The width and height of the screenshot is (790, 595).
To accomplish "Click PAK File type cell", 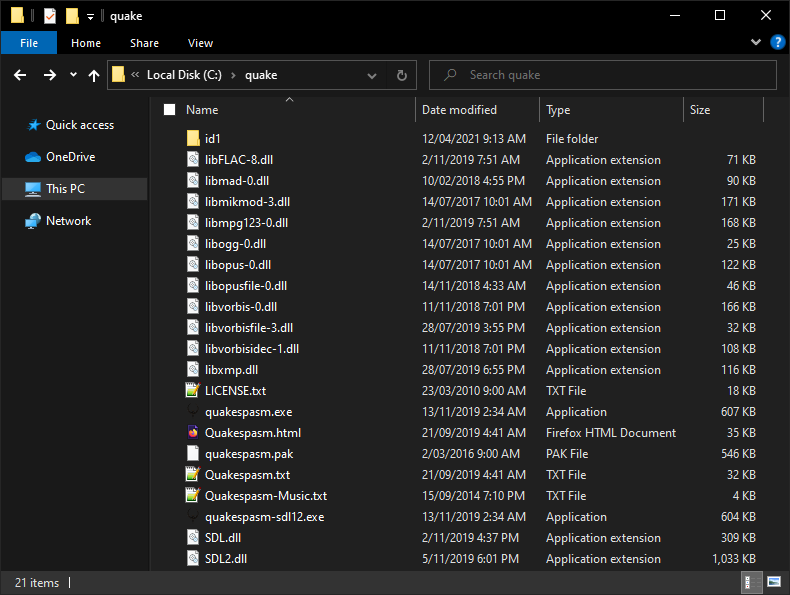I will pyautogui.click(x=567, y=454).
